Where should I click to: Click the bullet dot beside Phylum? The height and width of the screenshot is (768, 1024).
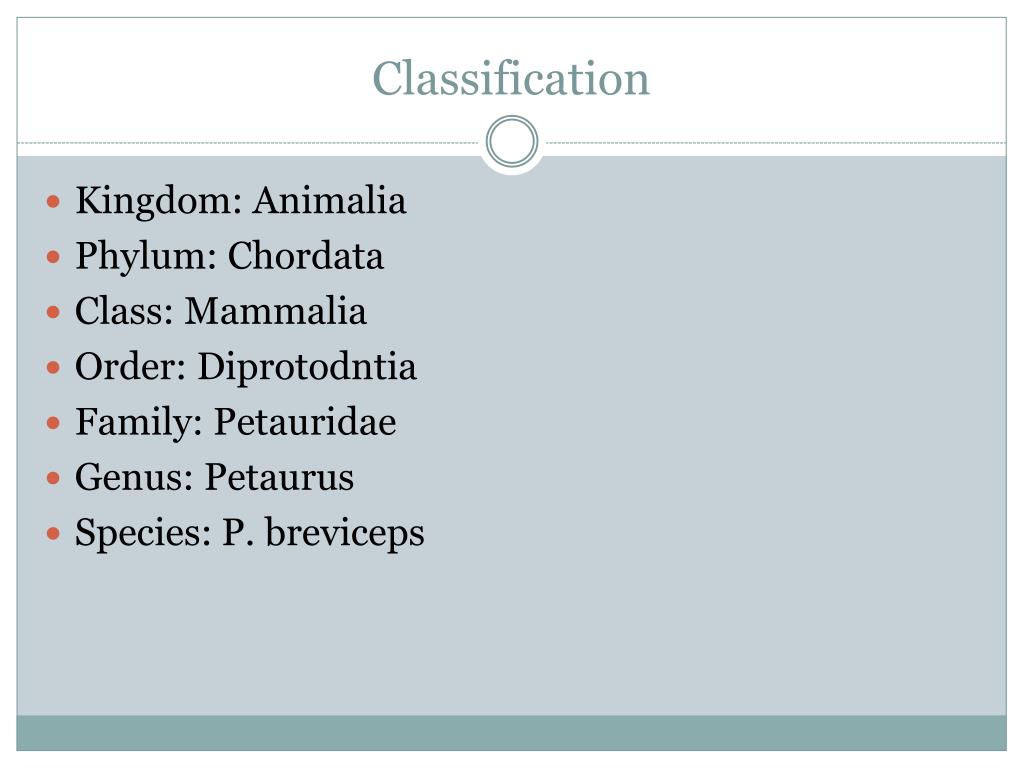click(54, 257)
